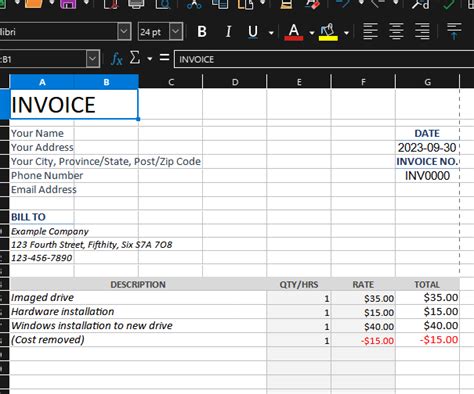The height and width of the screenshot is (394, 474).
Task: Align cell content to top
Action: [x=454, y=31]
